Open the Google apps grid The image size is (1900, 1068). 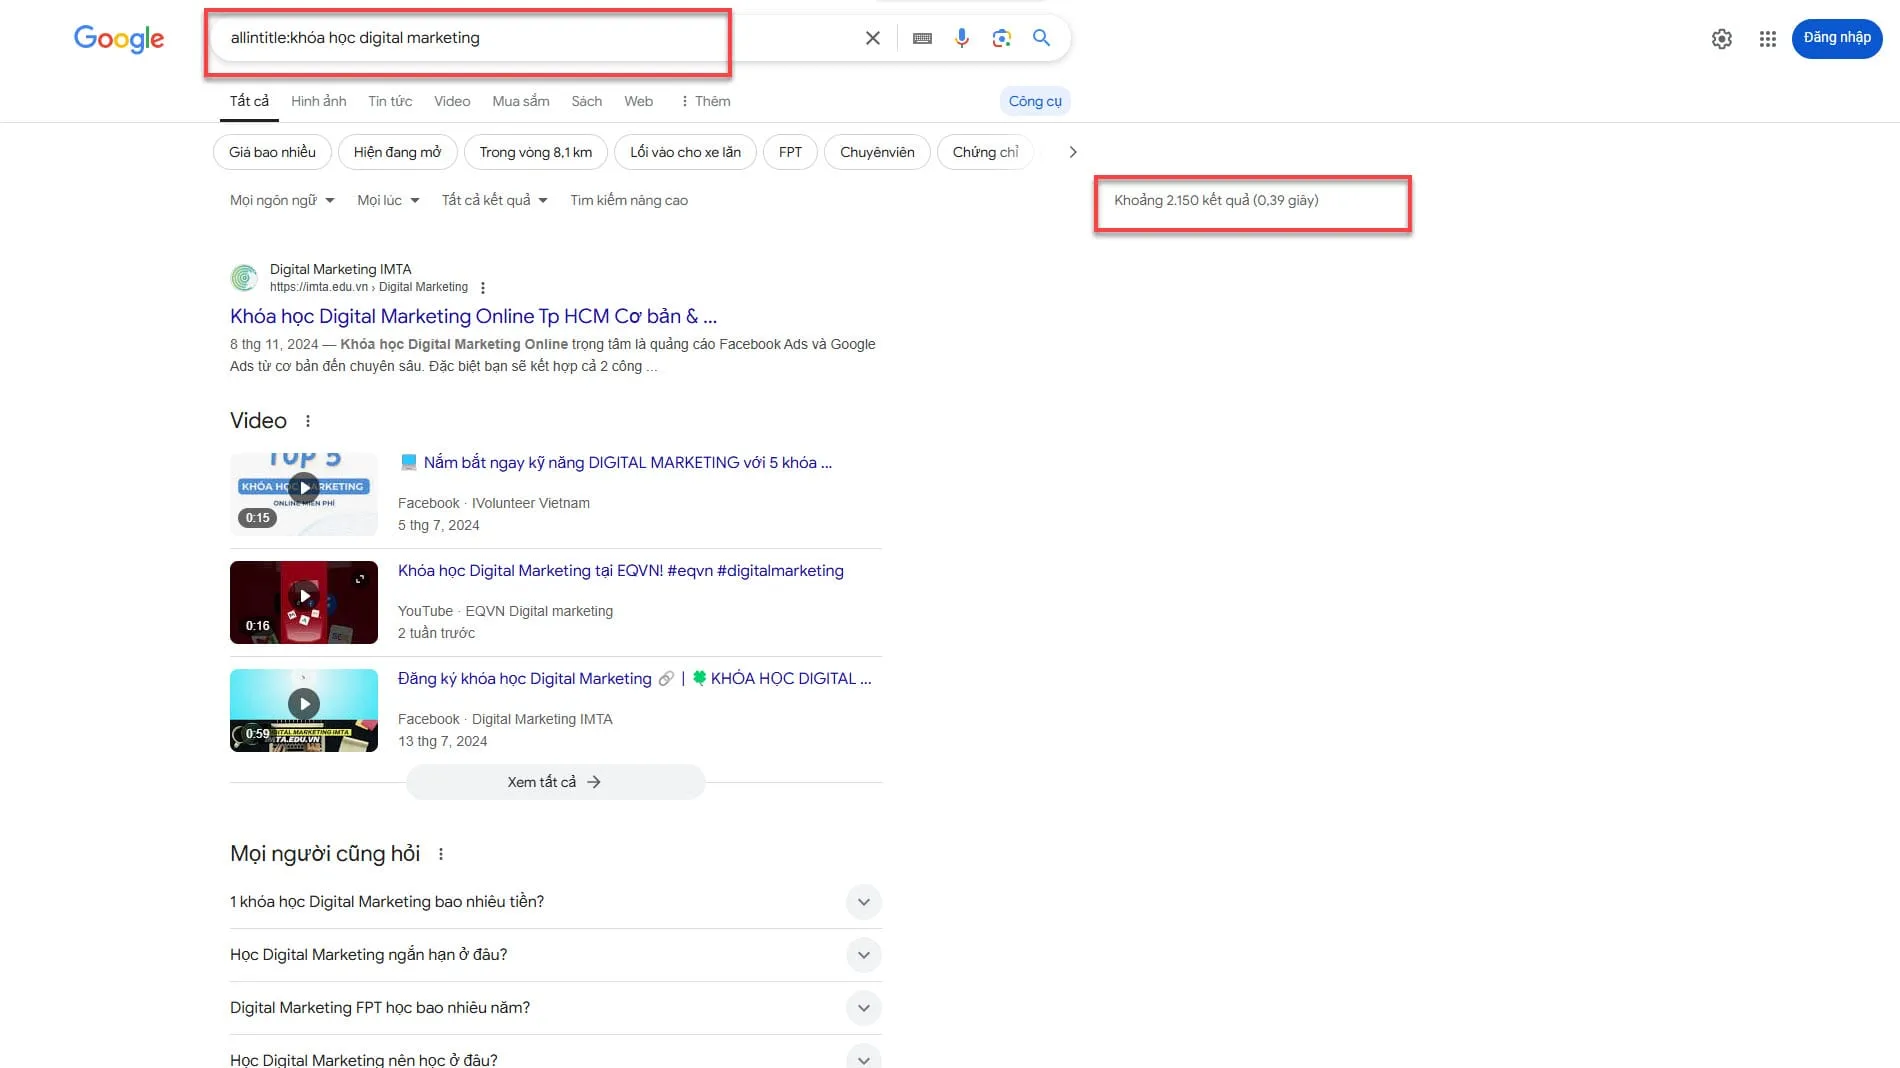coord(1767,38)
